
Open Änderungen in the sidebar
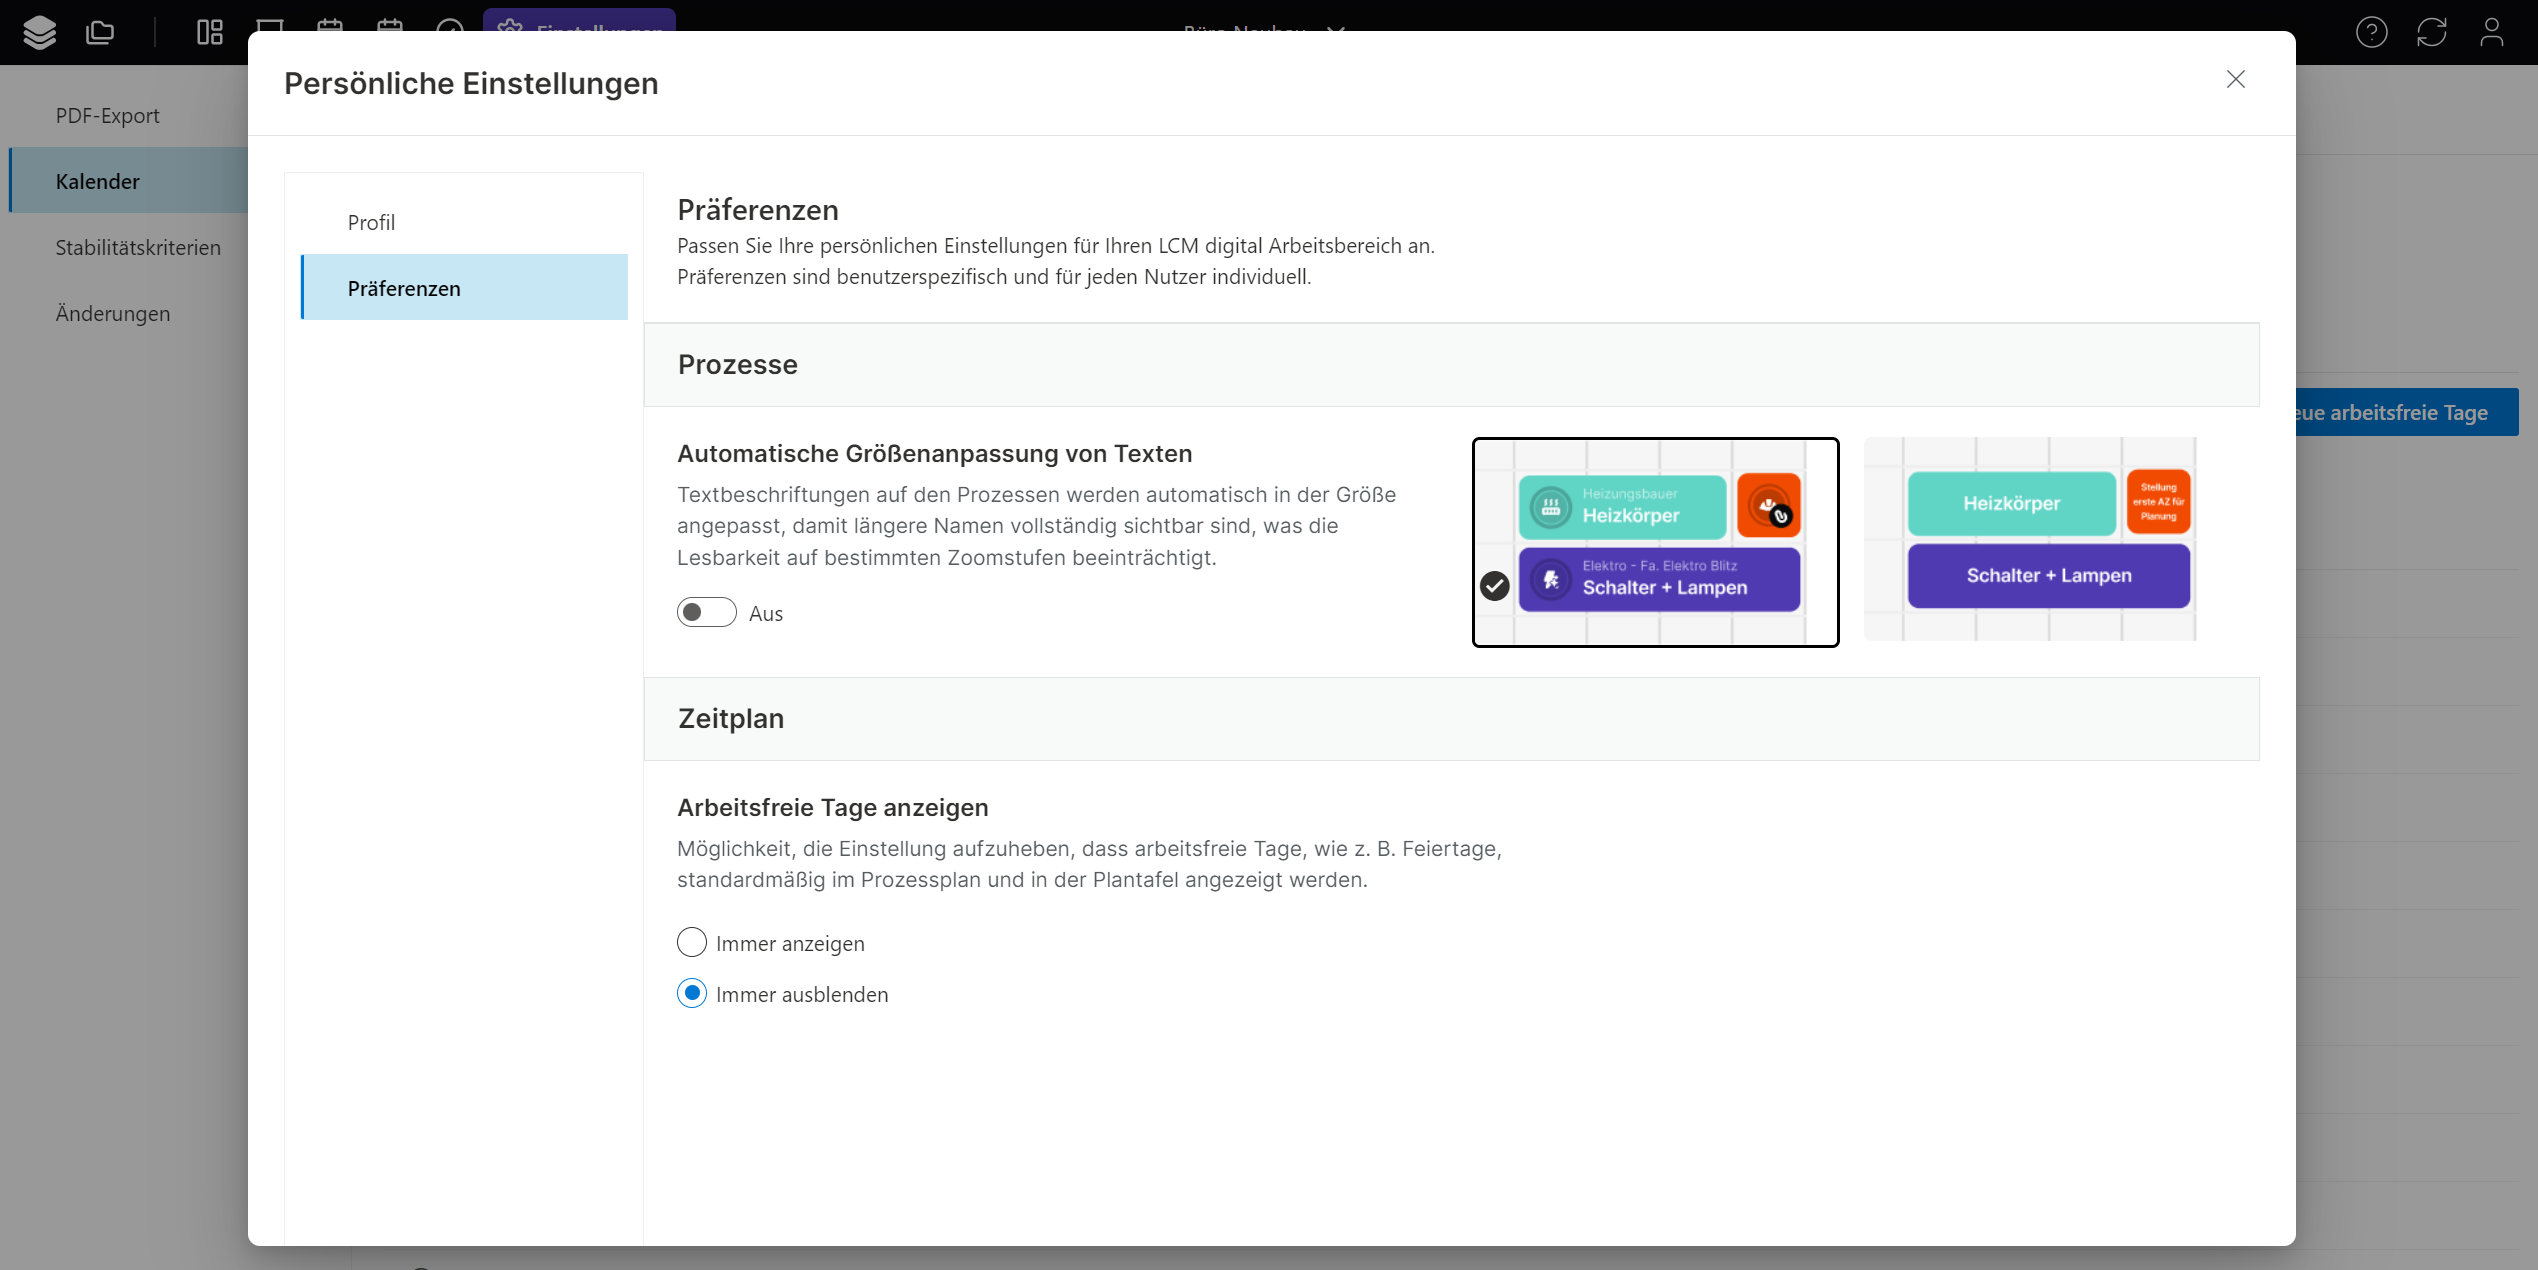112,313
